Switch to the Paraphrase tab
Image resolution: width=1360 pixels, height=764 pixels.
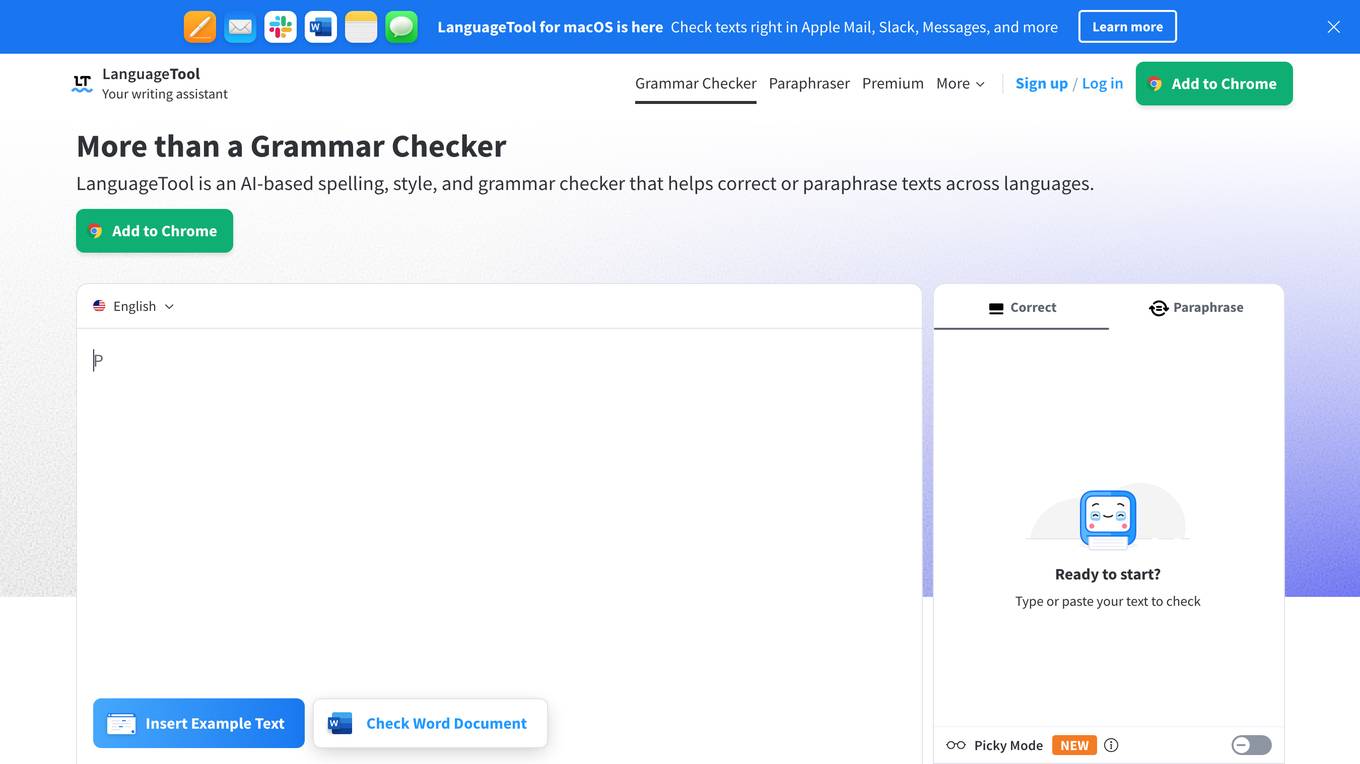pyautogui.click(x=1196, y=308)
